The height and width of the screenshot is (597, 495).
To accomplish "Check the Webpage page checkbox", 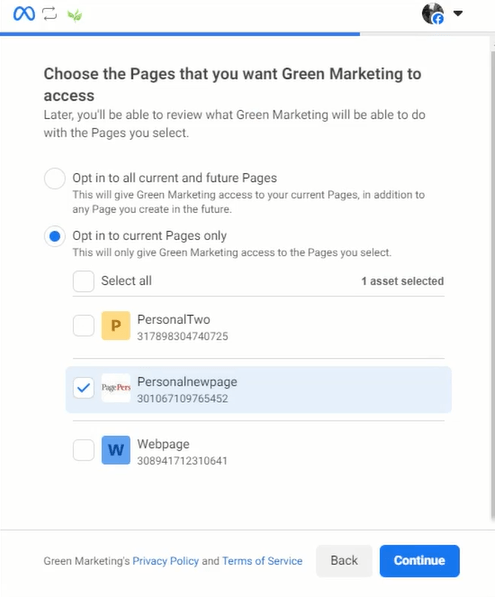I will pyautogui.click(x=83, y=450).
